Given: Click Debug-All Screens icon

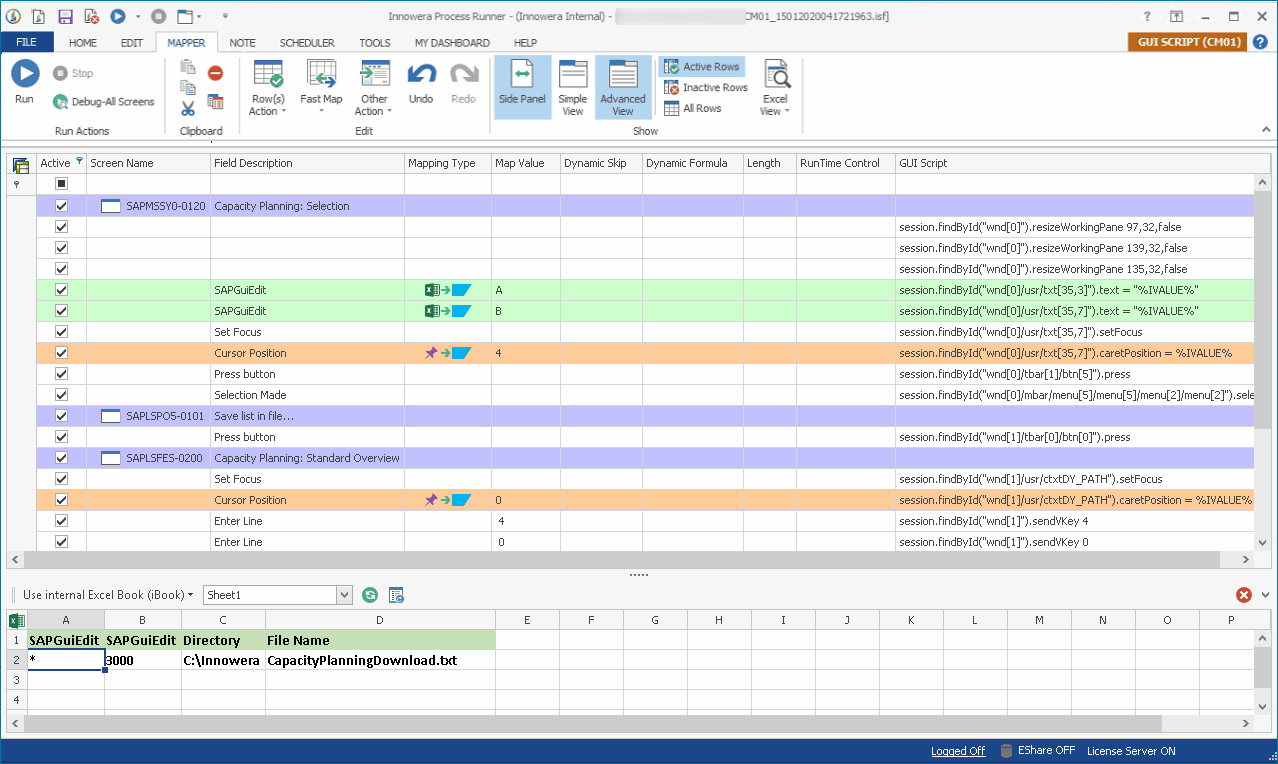Looking at the screenshot, I should 60,101.
